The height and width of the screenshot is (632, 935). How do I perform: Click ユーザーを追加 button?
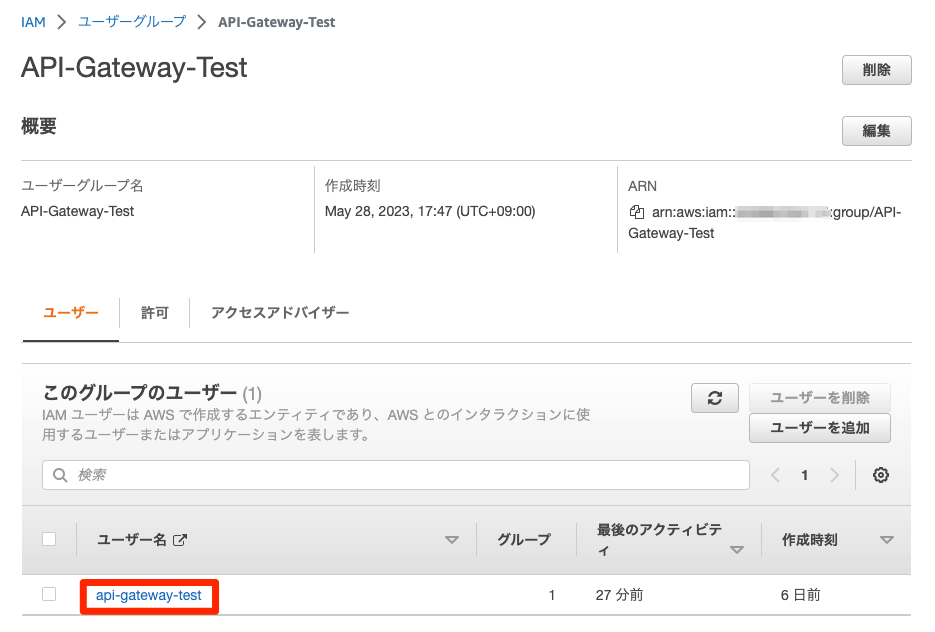(819, 428)
